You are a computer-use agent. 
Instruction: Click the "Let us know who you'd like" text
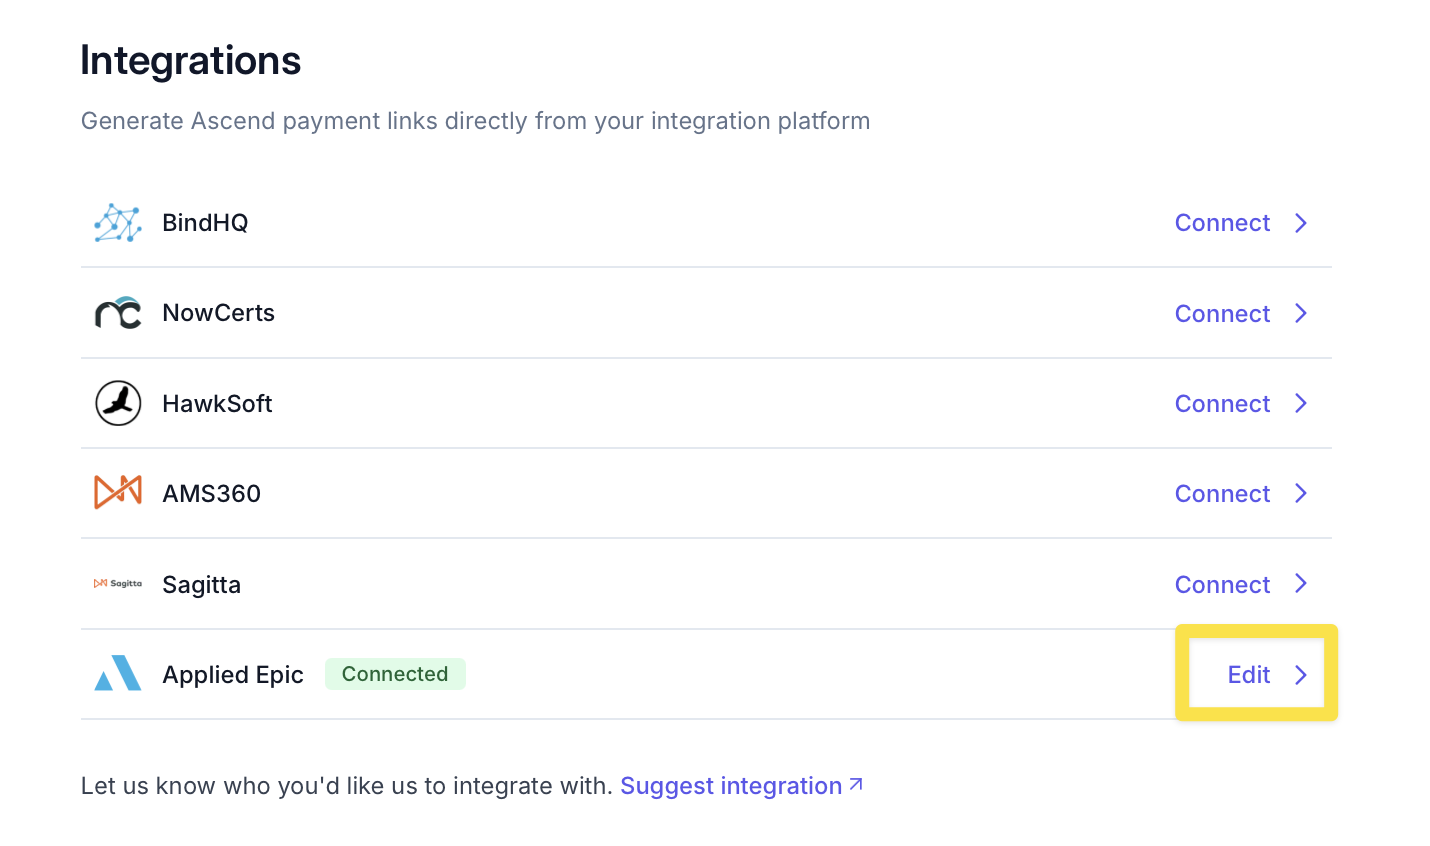coord(346,786)
